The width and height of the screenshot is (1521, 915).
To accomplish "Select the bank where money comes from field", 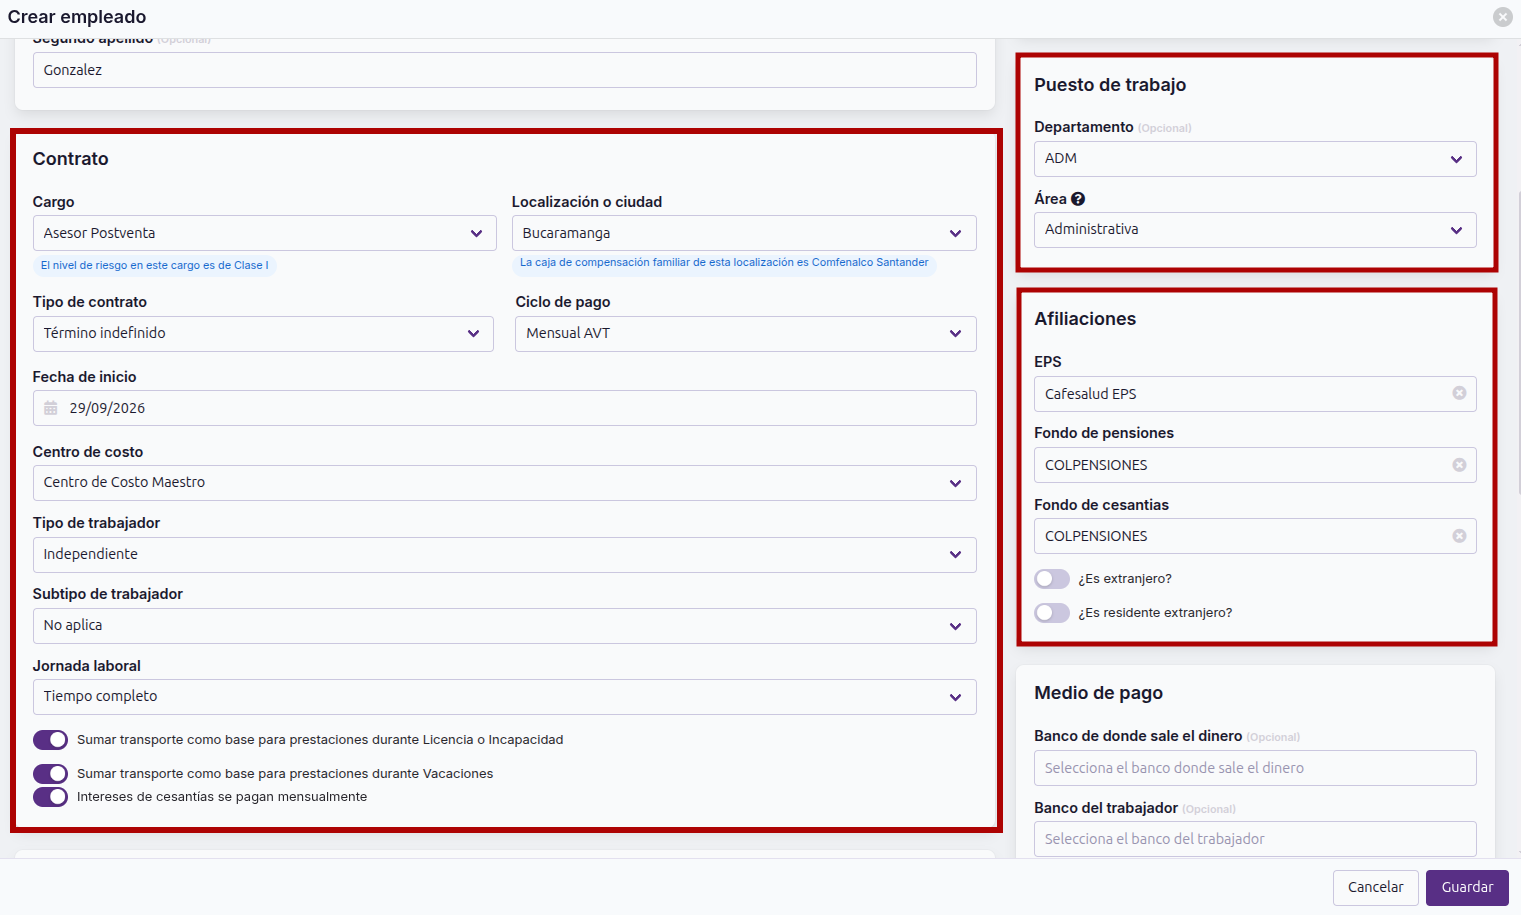I will tap(1255, 768).
